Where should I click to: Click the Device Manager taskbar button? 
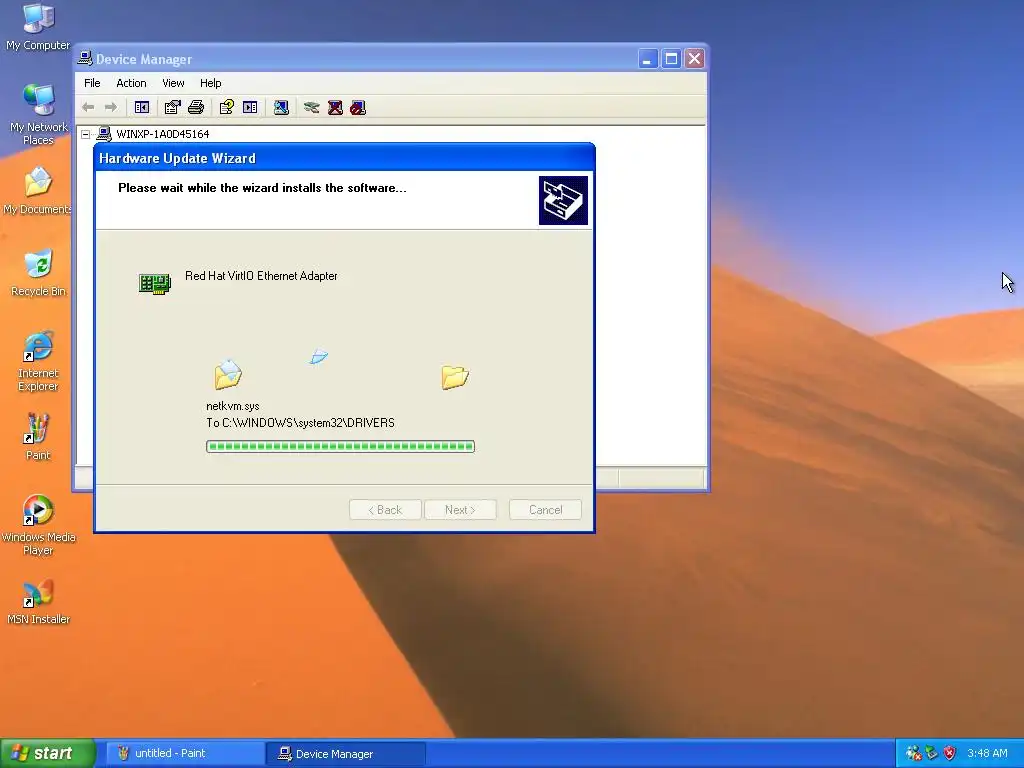(x=345, y=753)
